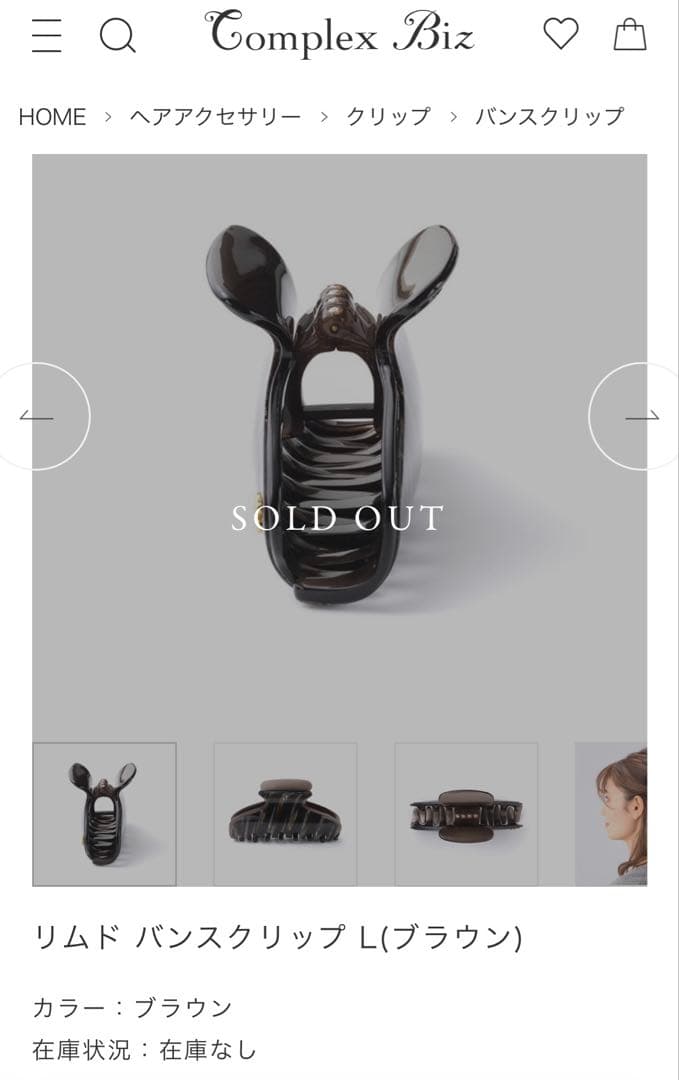Select the model wearing clip thumbnail
679x1080 pixels.
coord(611,814)
